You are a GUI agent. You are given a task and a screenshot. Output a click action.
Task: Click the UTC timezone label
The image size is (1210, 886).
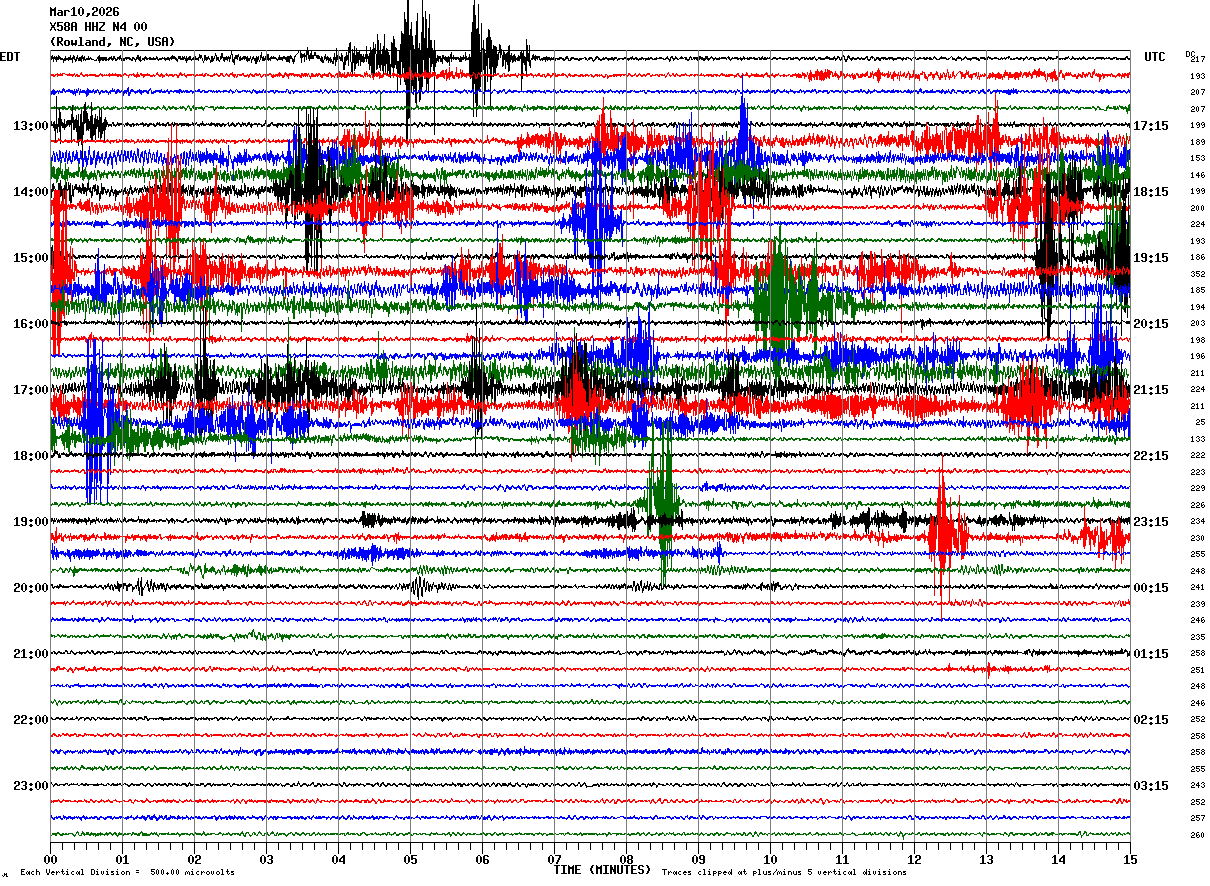1154,57
